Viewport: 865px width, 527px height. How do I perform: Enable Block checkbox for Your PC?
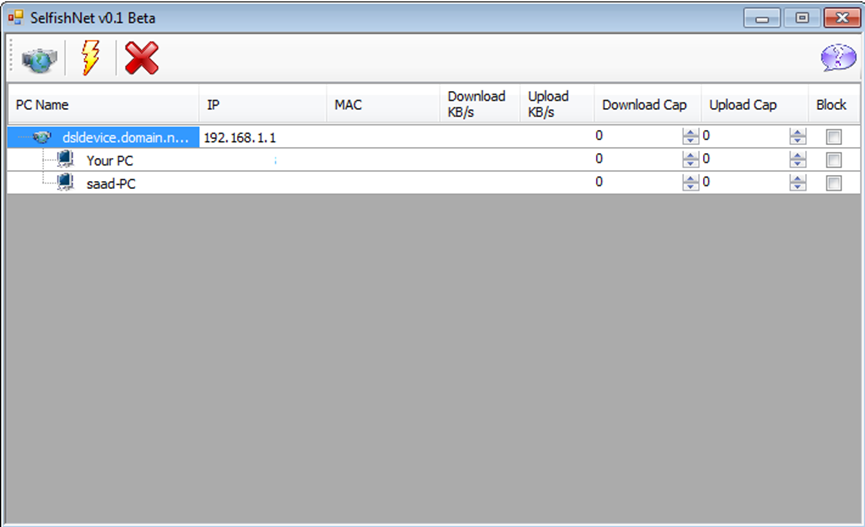(x=832, y=160)
